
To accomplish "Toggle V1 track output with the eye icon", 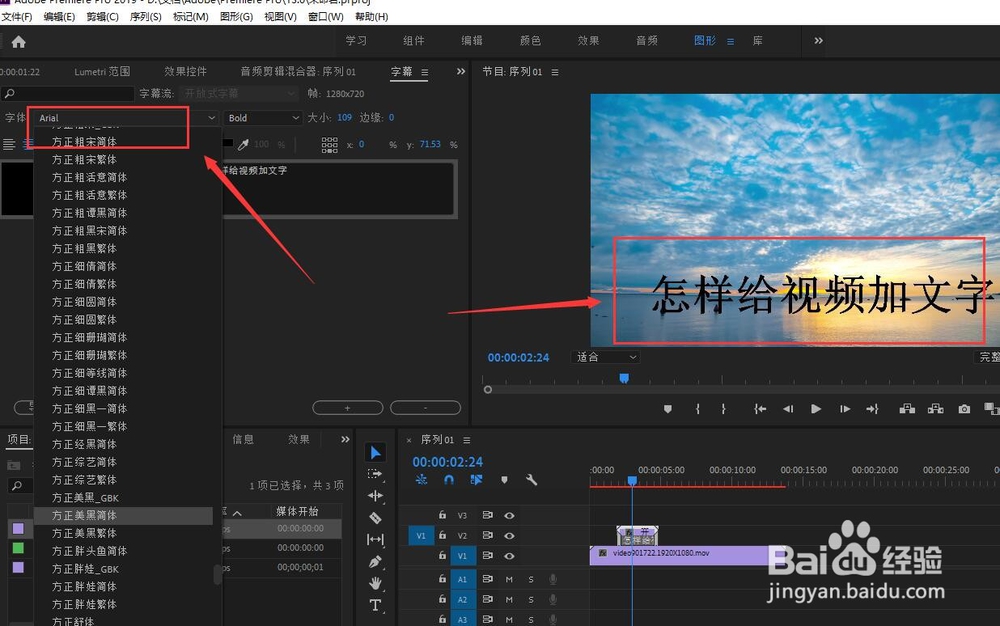I will 509,555.
